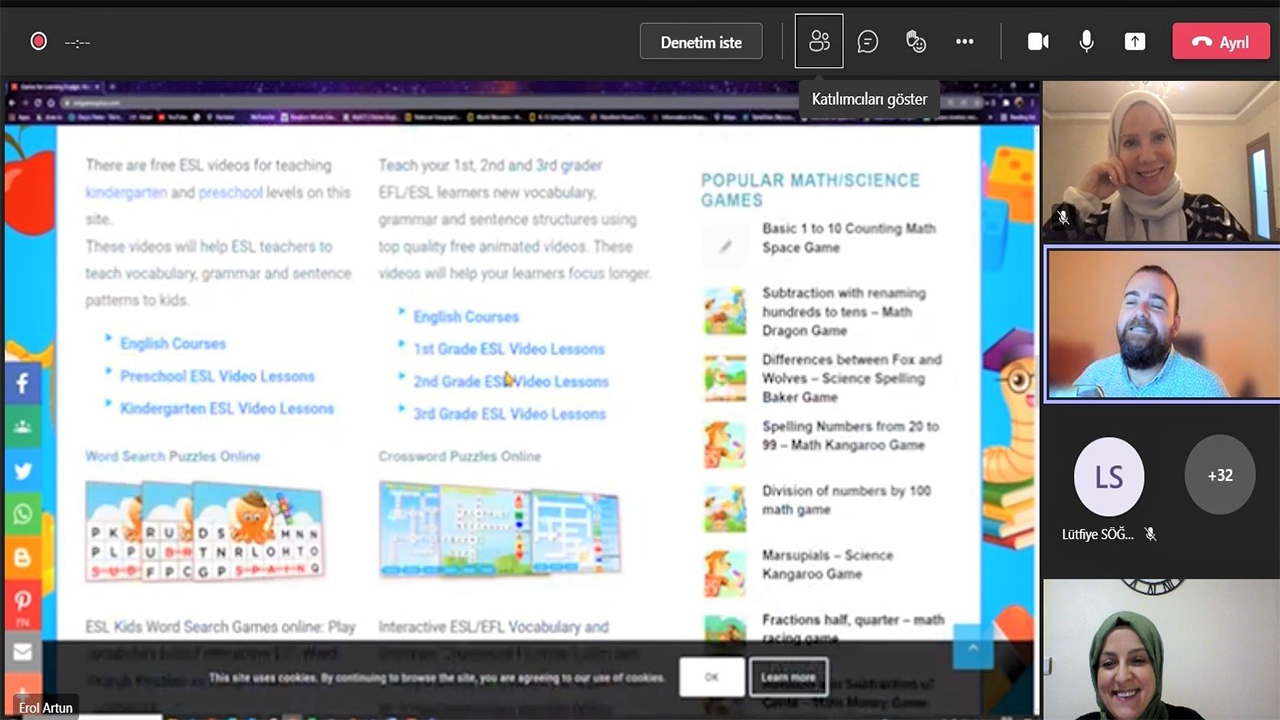
Task: Show the +32 additional participants
Action: point(1220,476)
